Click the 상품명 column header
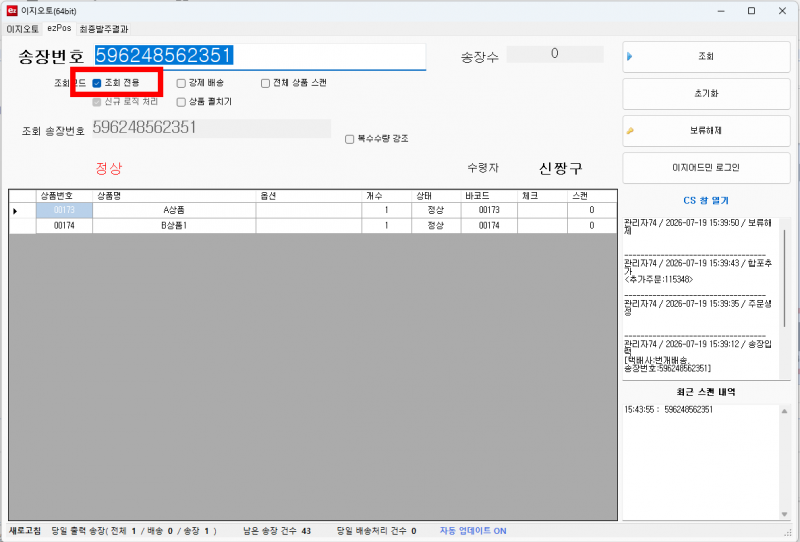Image resolution: width=800 pixels, height=542 pixels. tap(174, 196)
